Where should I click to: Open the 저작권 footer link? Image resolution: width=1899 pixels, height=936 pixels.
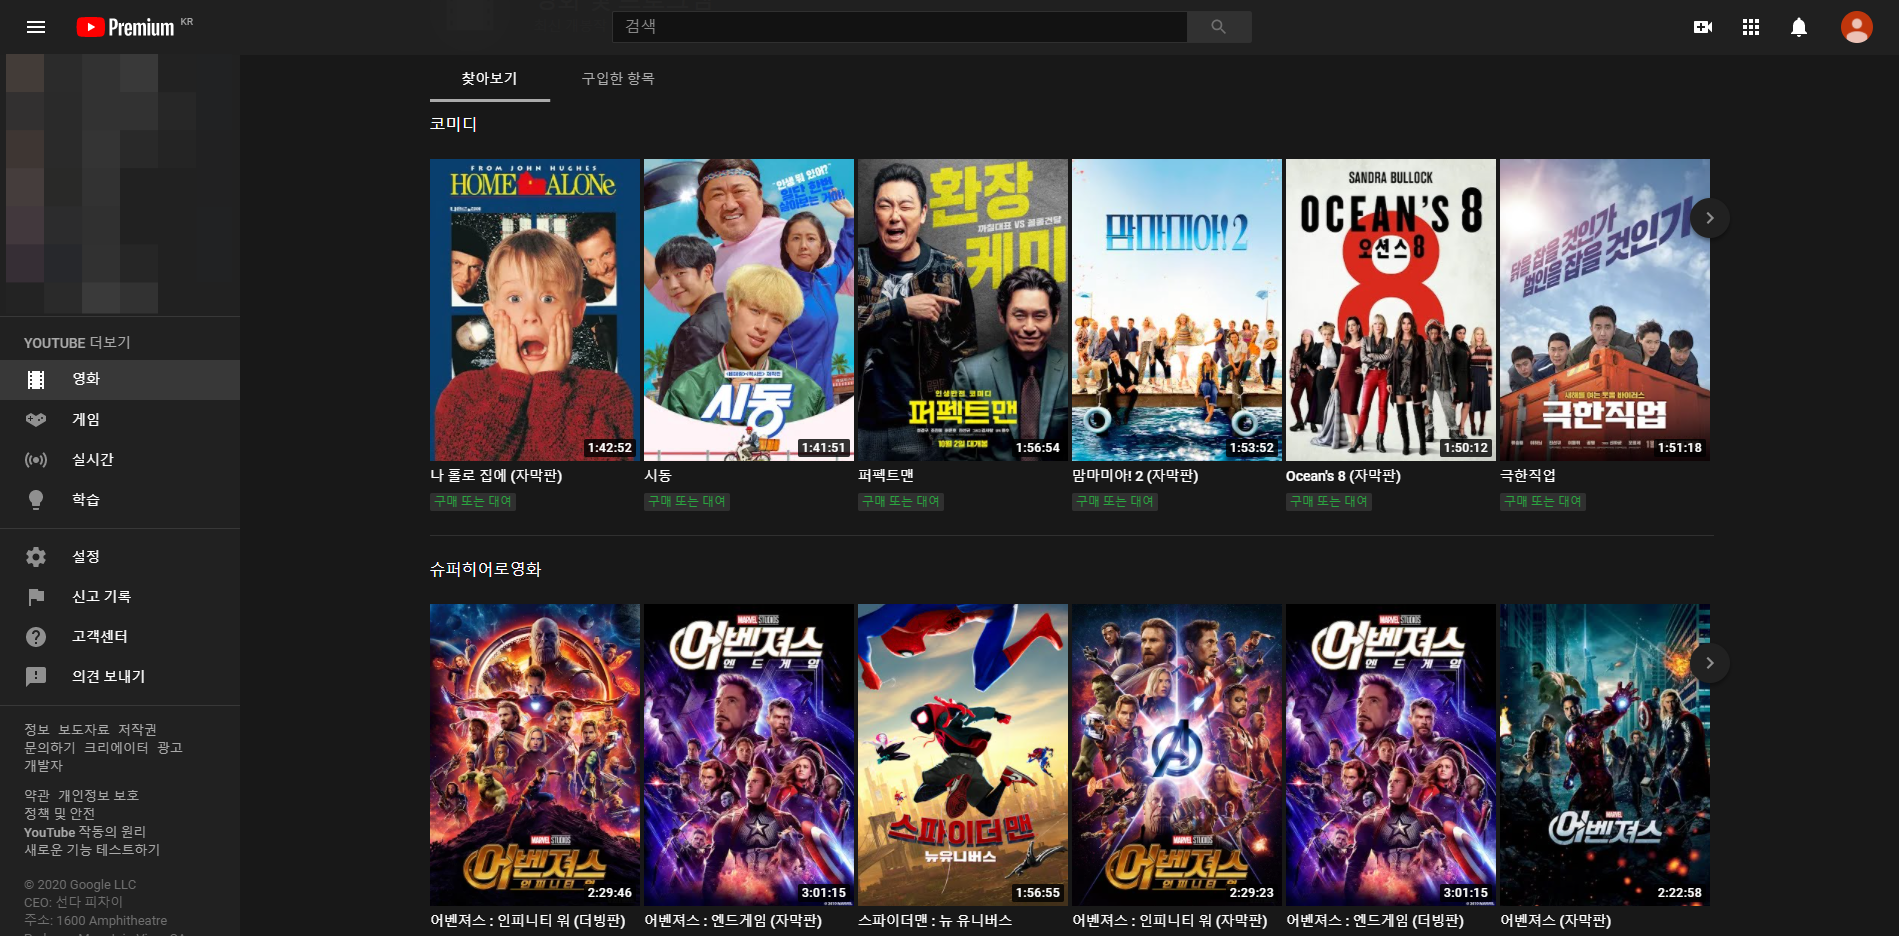tap(137, 730)
